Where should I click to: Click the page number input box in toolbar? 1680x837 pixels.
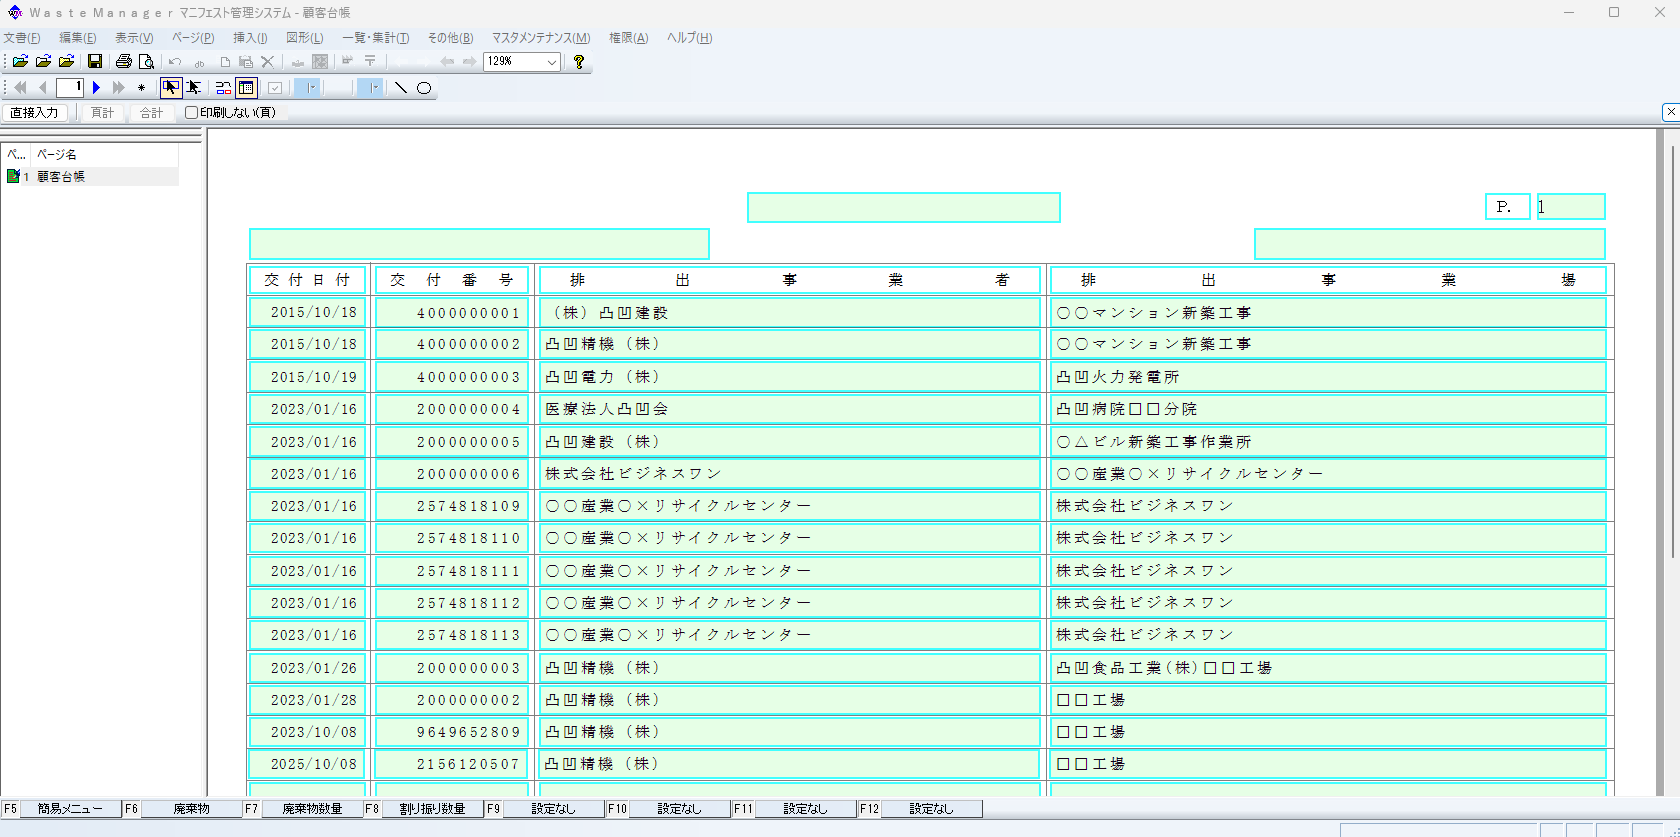coord(70,88)
